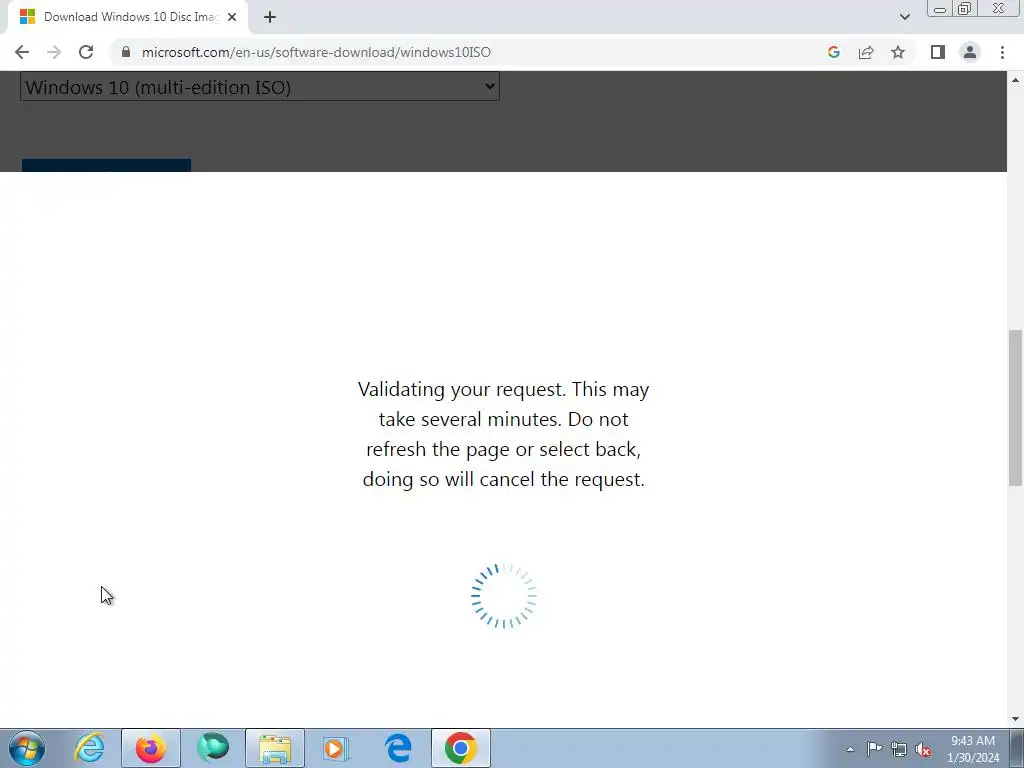
Task: Open the media player taskbar icon
Action: [336, 748]
